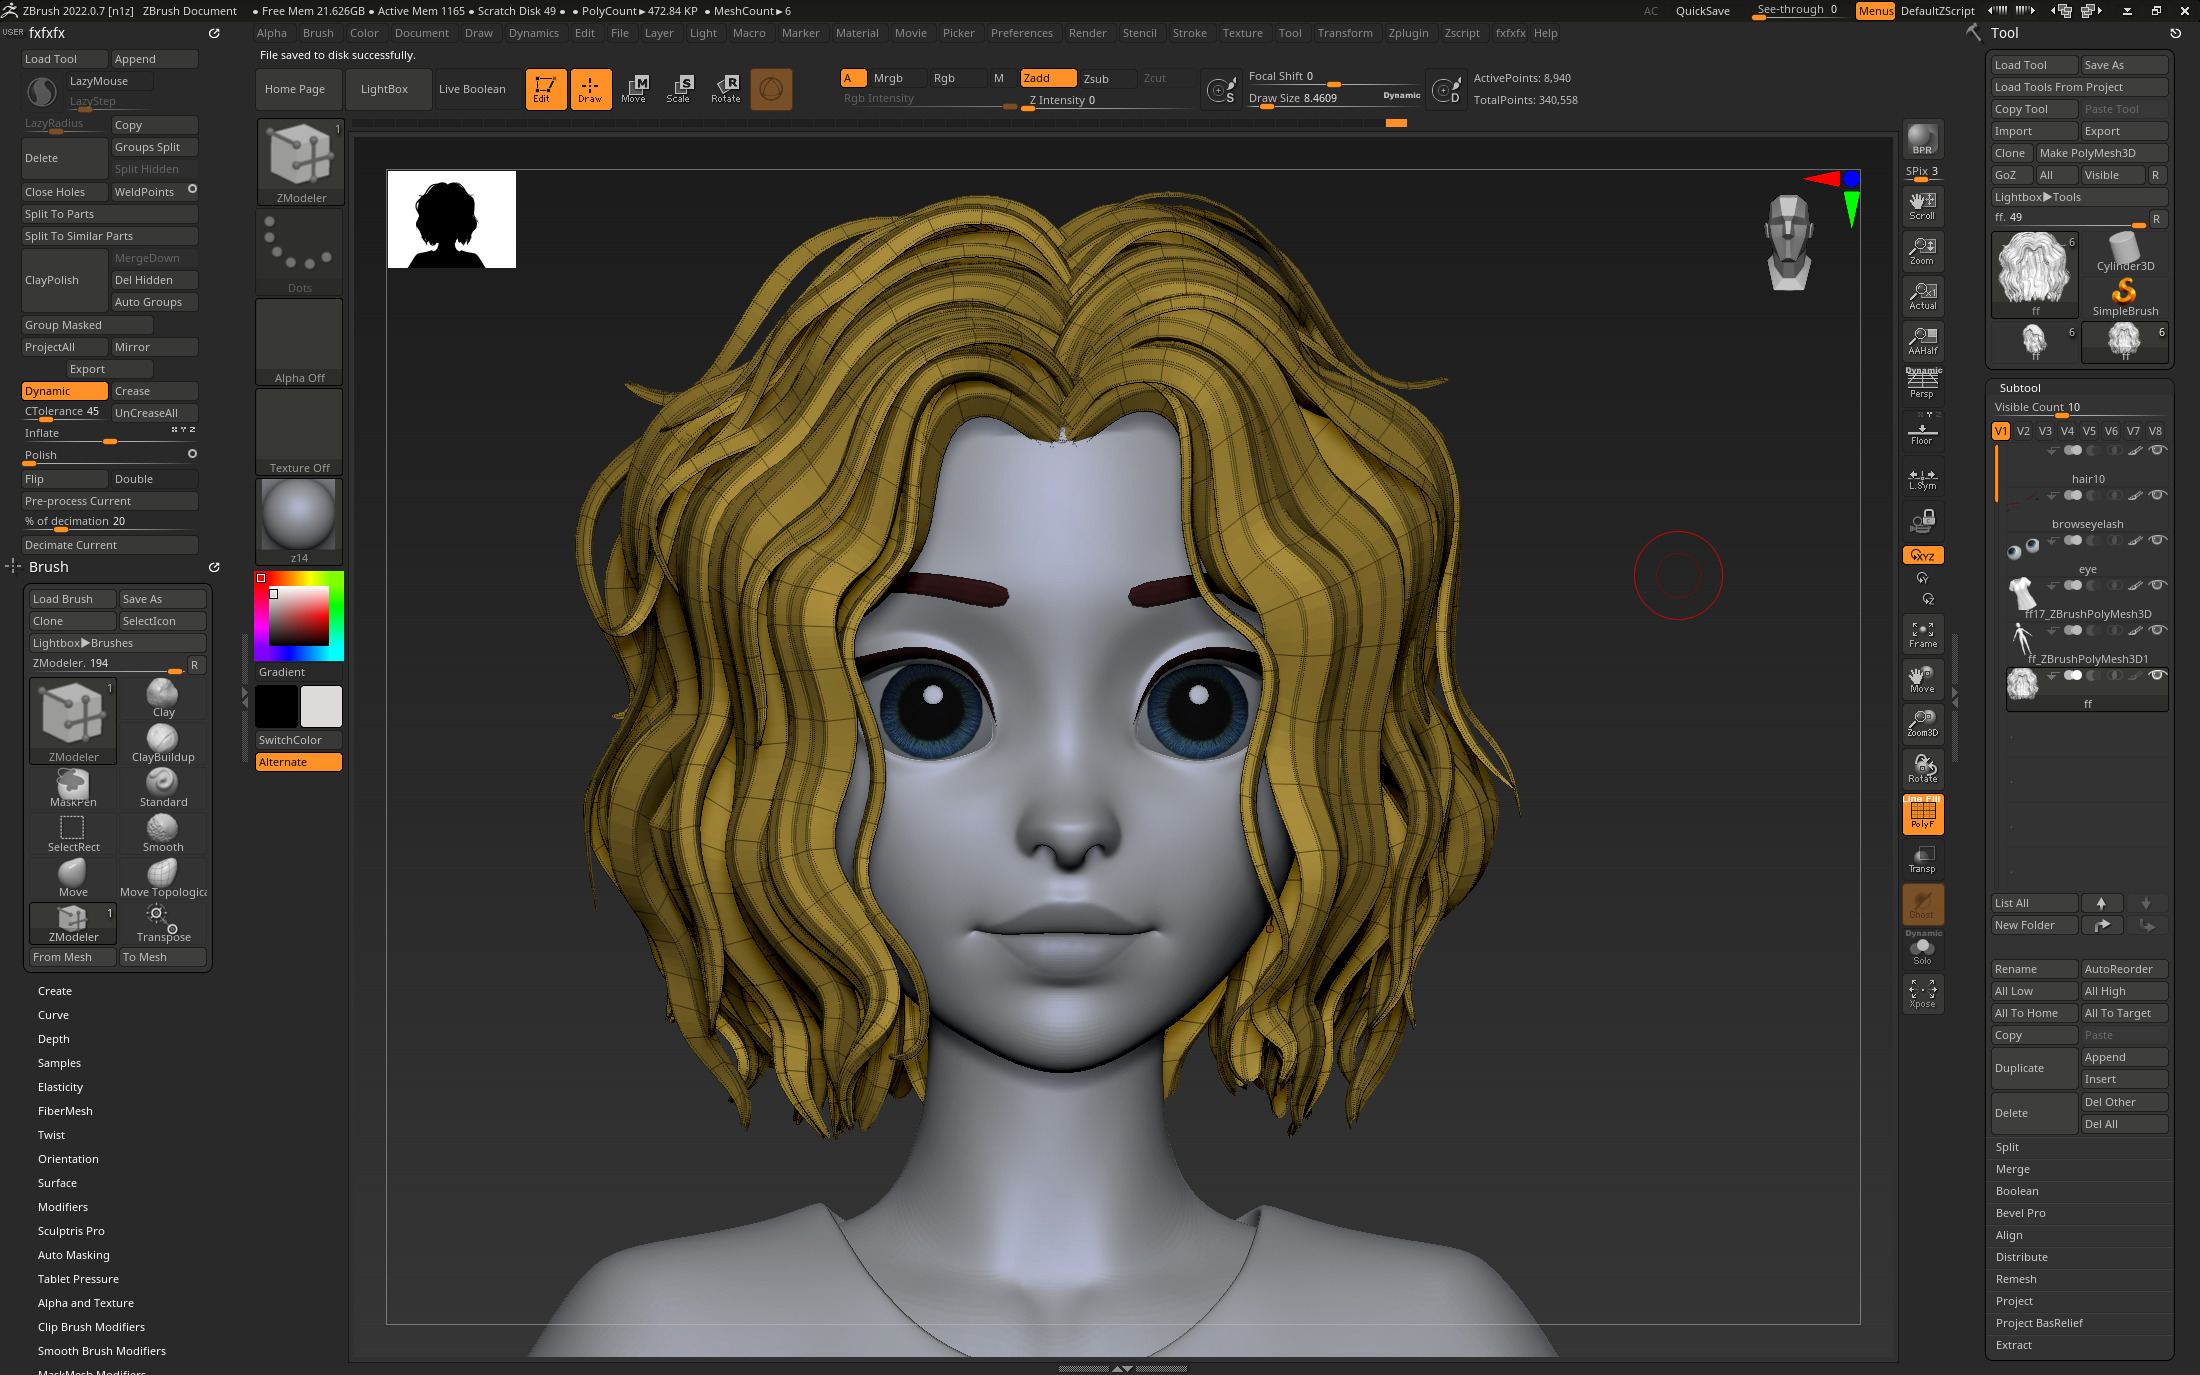Open the Material menu
The image size is (2200, 1375).
coord(857,33)
